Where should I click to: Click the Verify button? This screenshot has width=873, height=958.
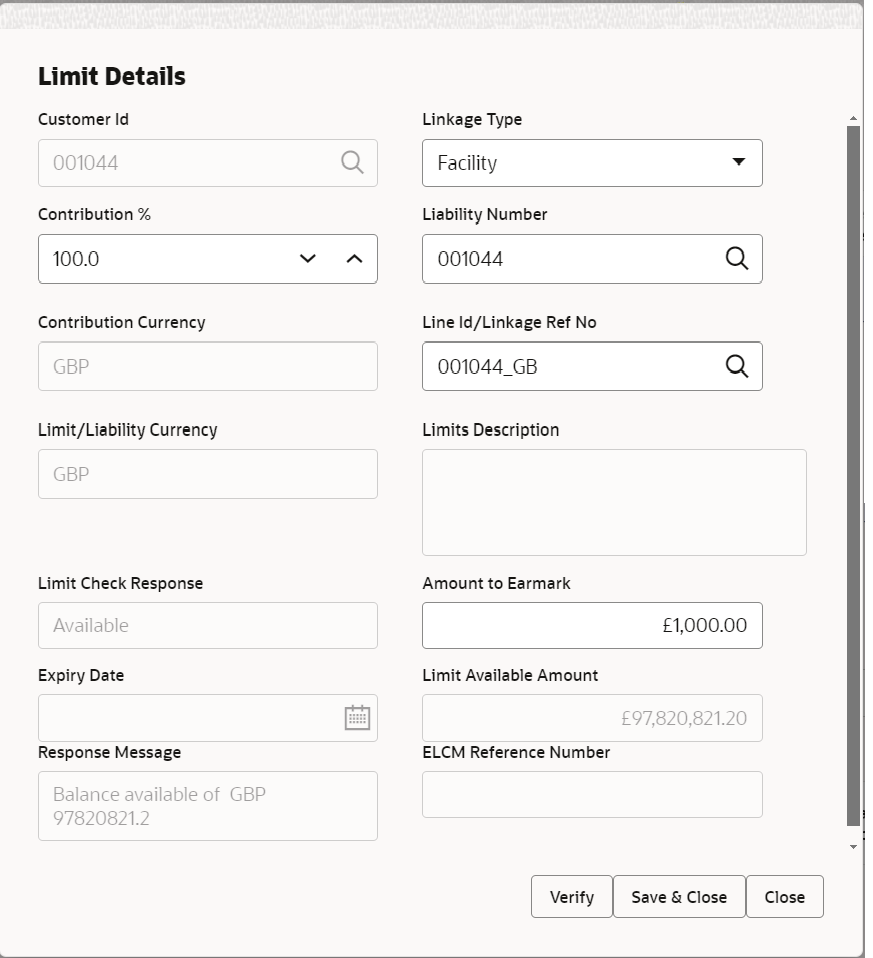pyautogui.click(x=572, y=896)
